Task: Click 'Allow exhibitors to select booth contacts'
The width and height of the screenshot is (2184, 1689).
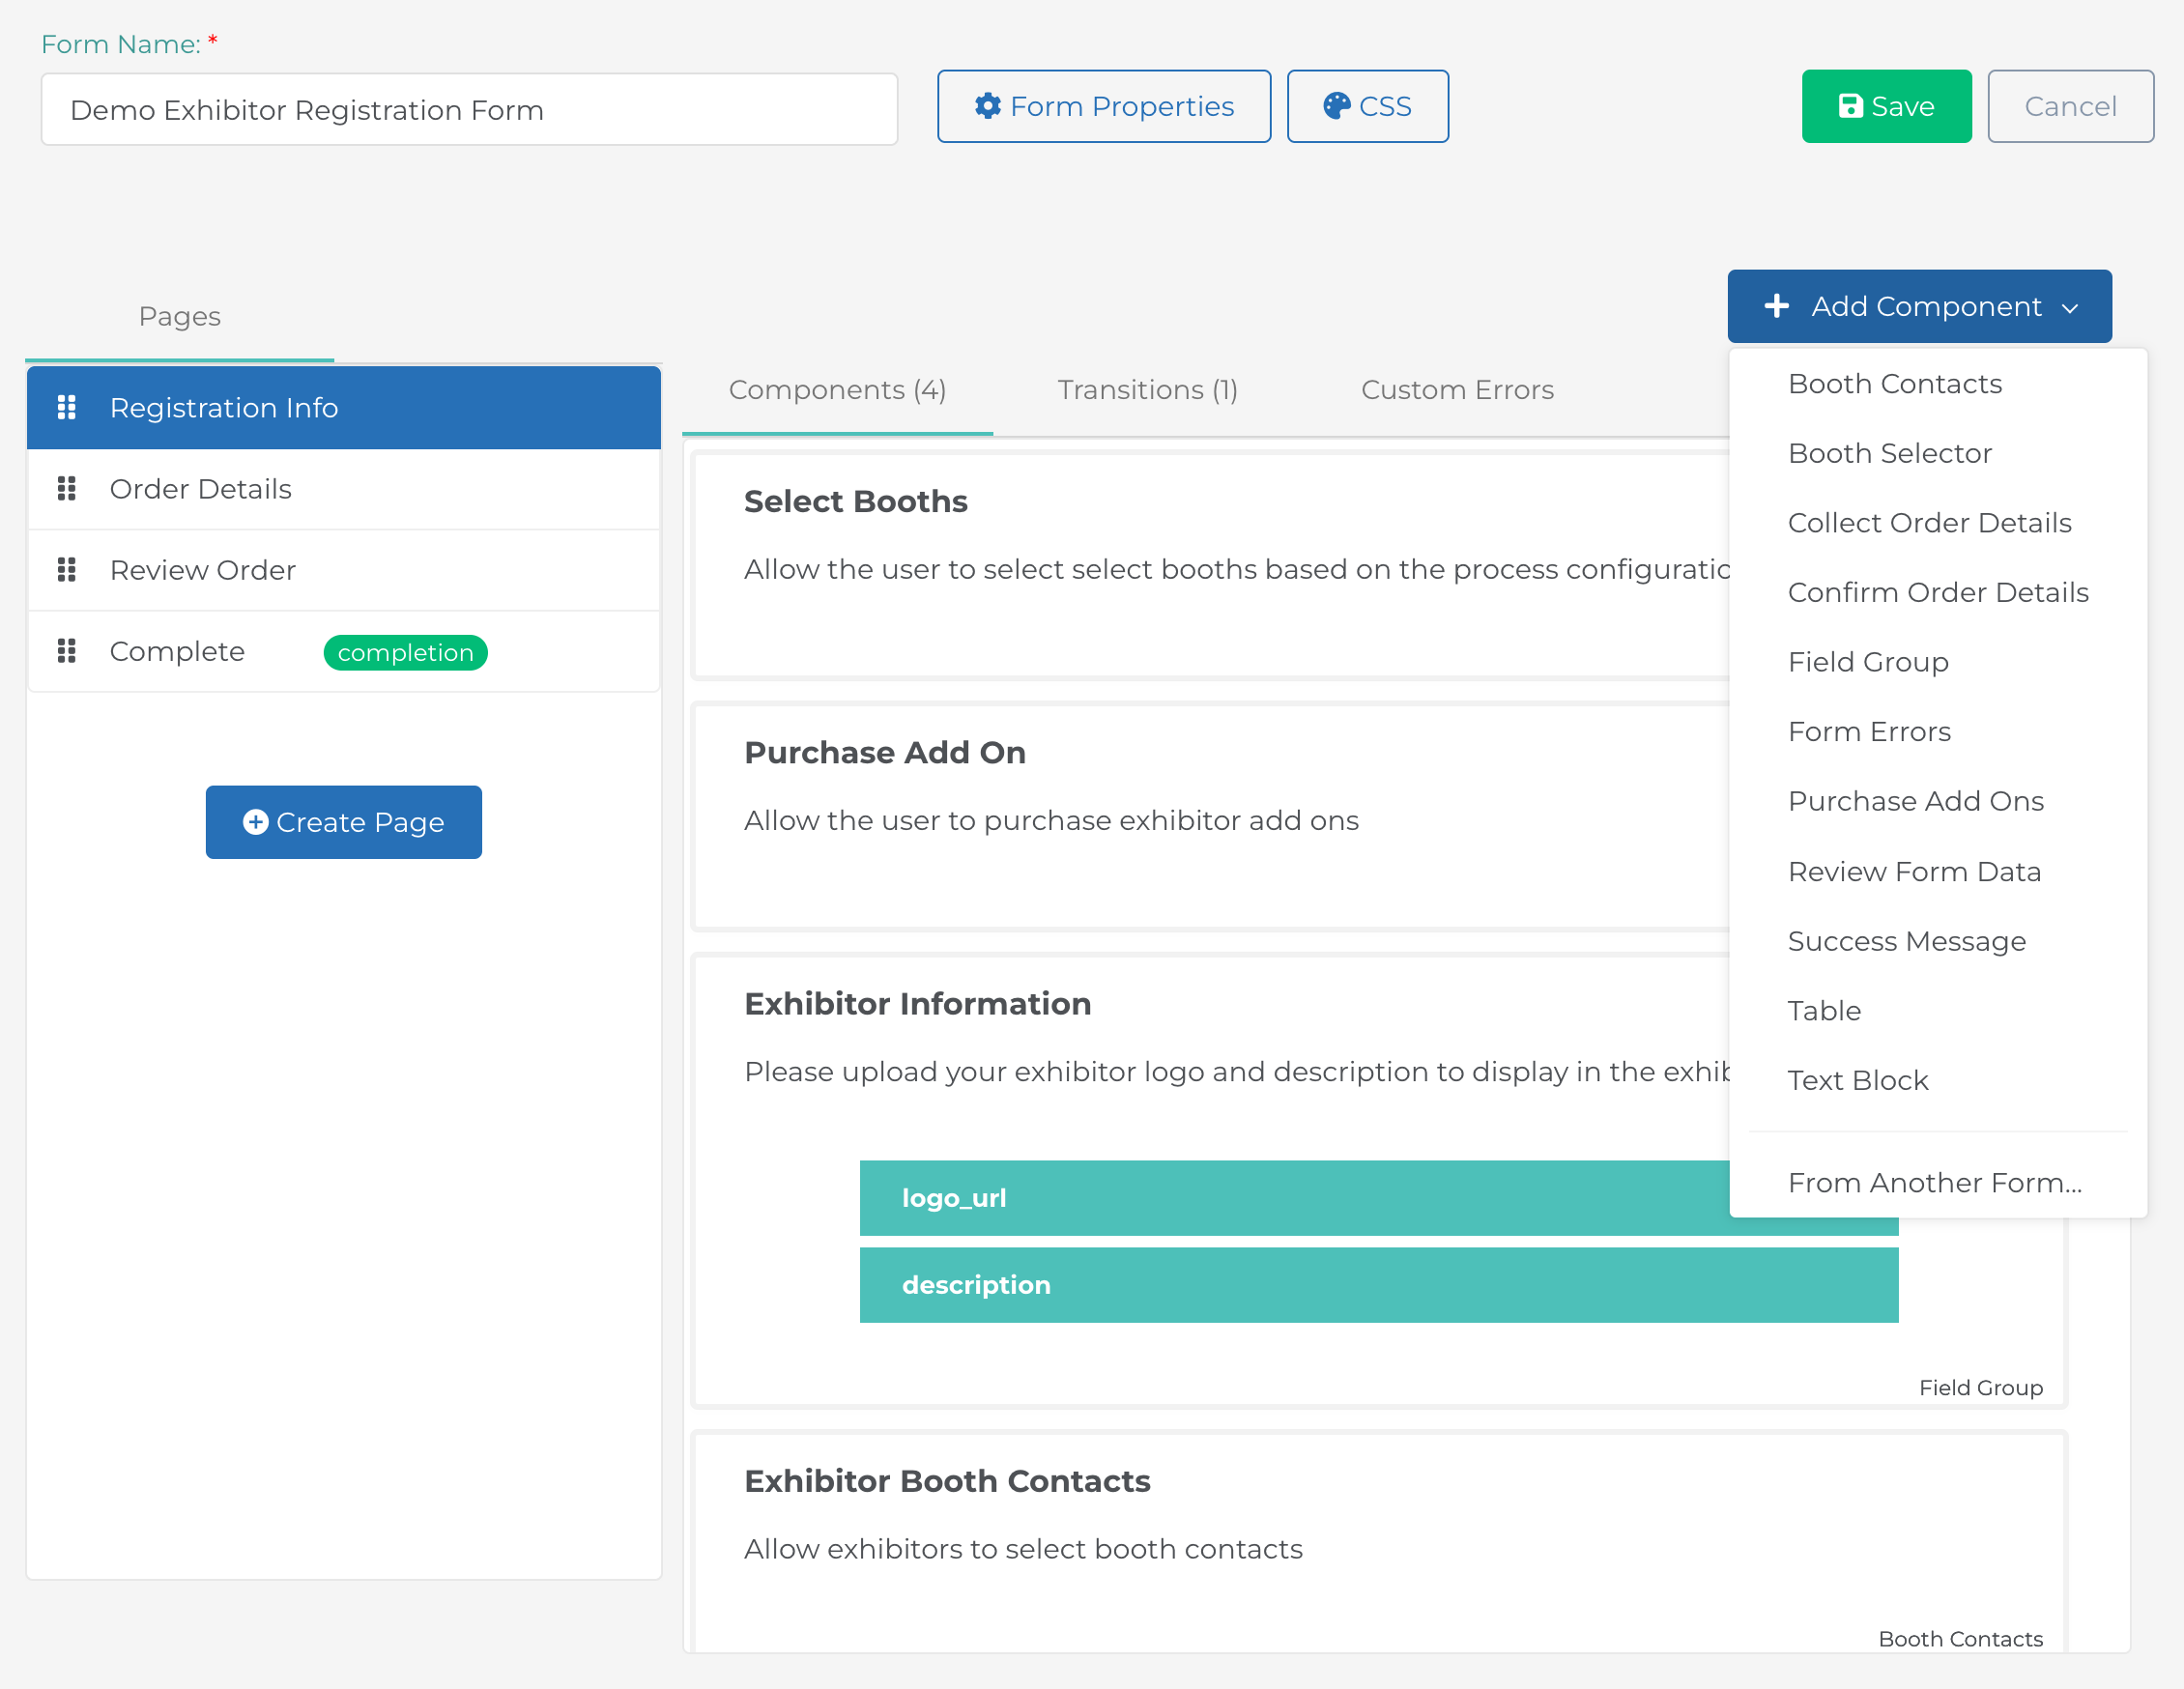Action: tap(1023, 1549)
